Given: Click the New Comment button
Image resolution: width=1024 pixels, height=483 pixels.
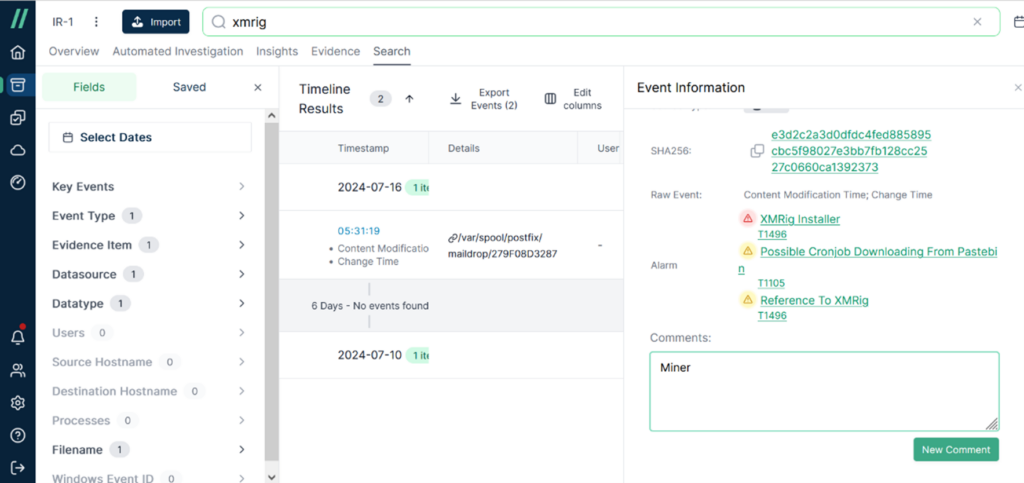Looking at the screenshot, I should click(955, 450).
